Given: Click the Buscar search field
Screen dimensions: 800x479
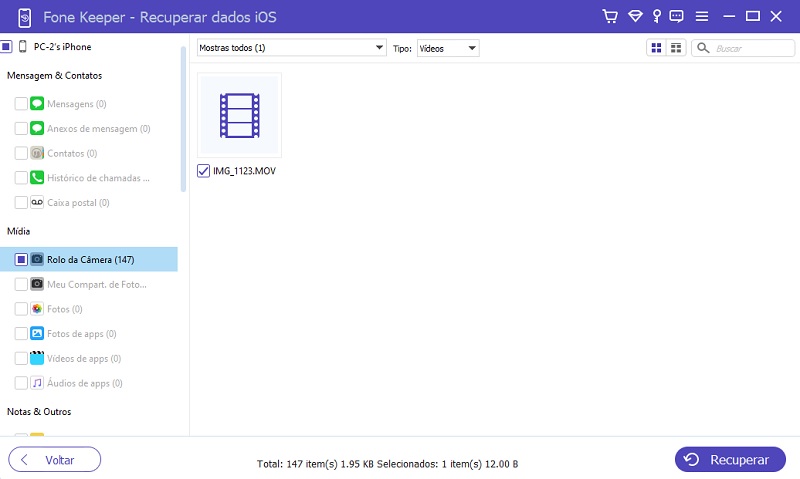Looking at the screenshot, I should click(x=743, y=48).
